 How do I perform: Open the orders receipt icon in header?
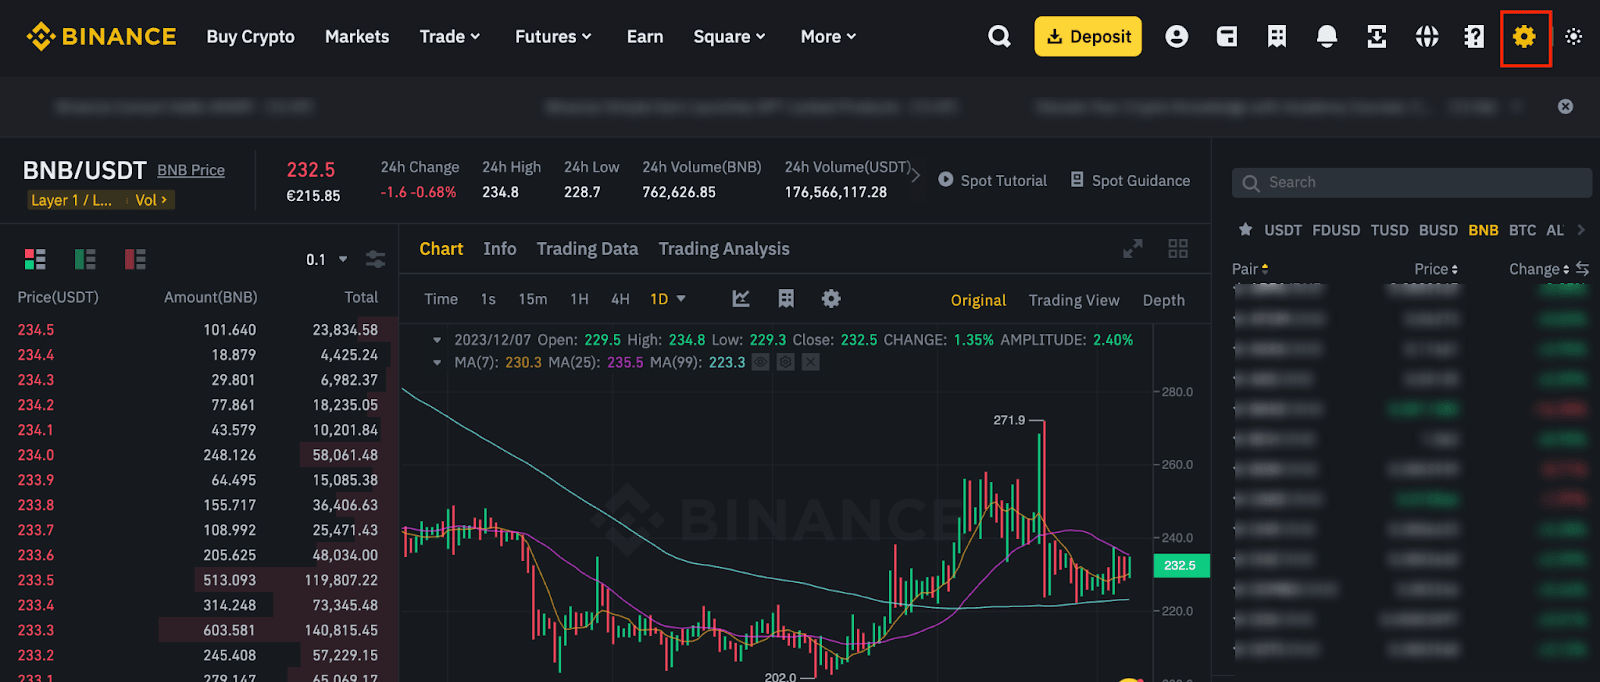point(1277,37)
